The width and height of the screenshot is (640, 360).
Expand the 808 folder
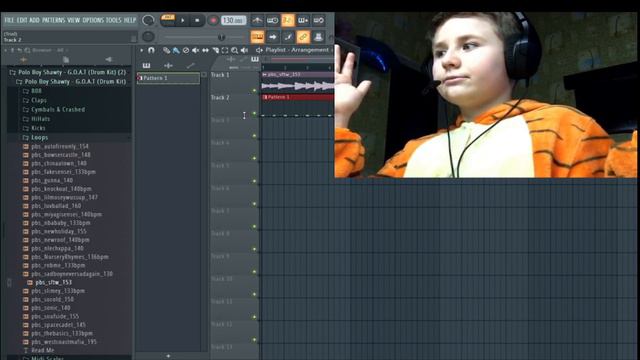tap(33, 91)
